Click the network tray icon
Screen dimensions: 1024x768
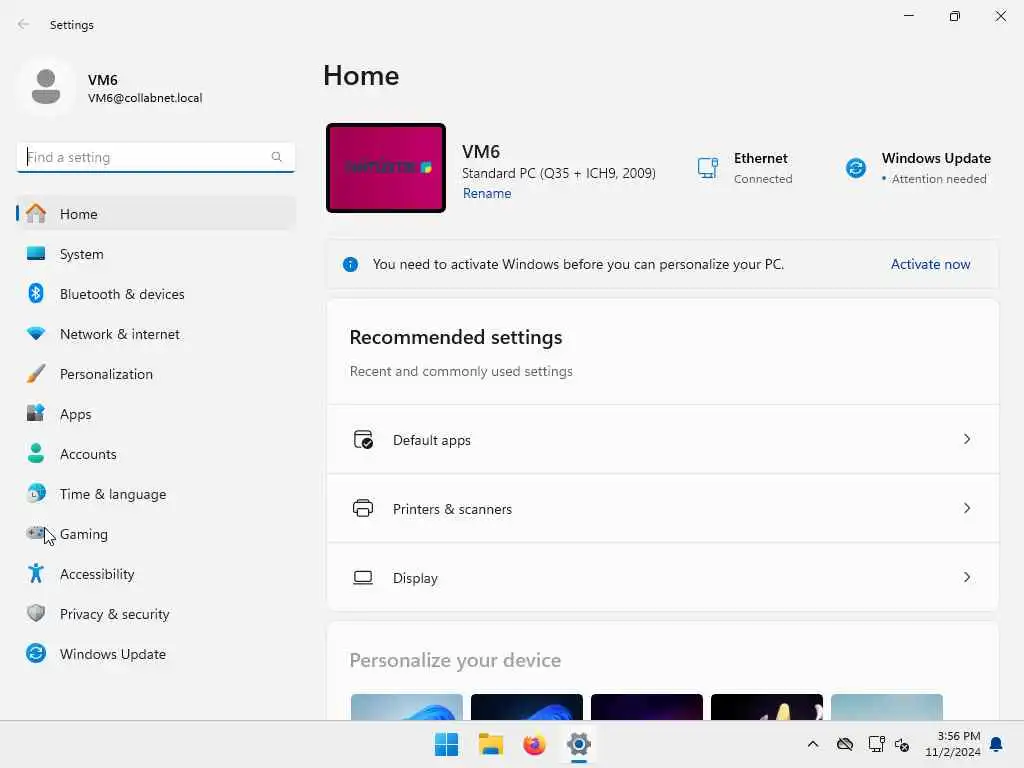coord(876,744)
